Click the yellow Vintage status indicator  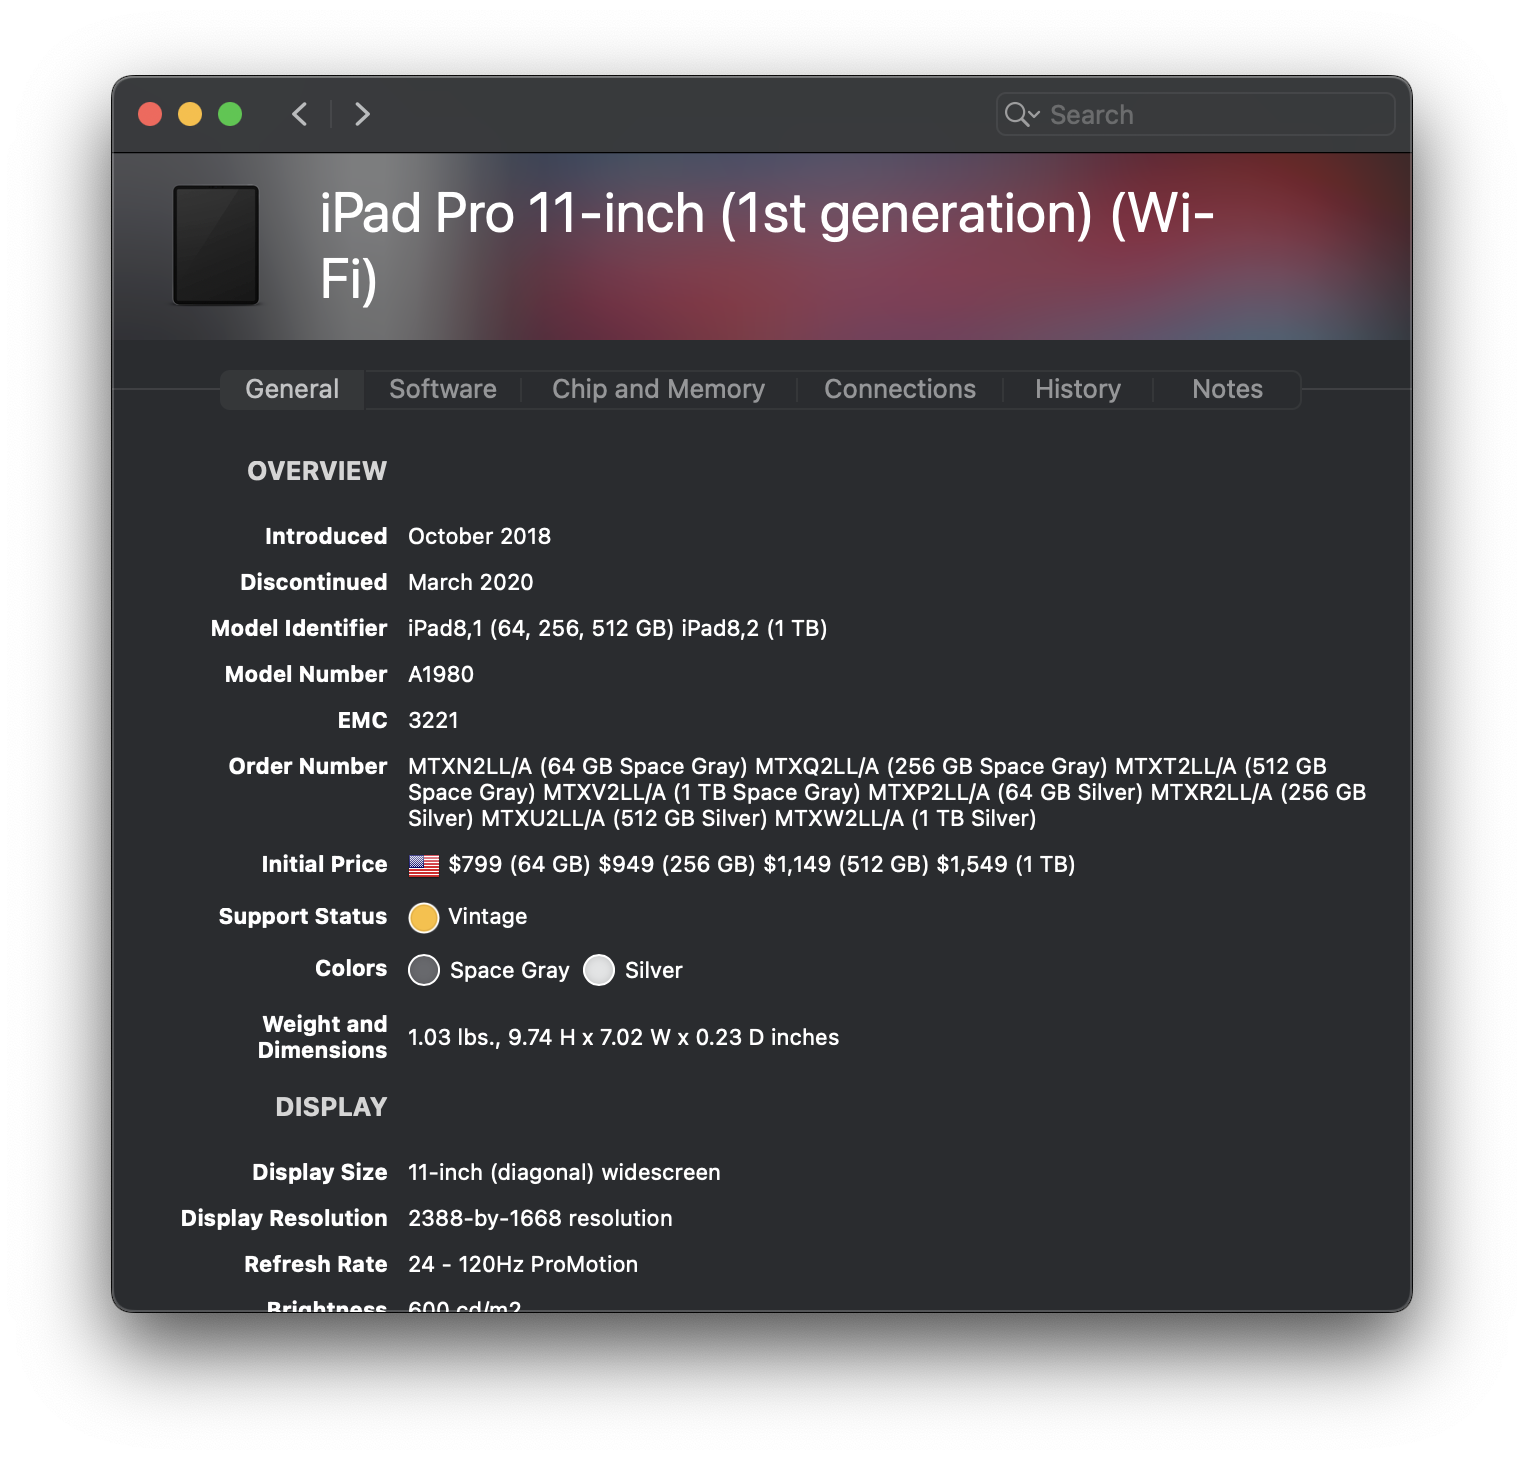tap(424, 917)
